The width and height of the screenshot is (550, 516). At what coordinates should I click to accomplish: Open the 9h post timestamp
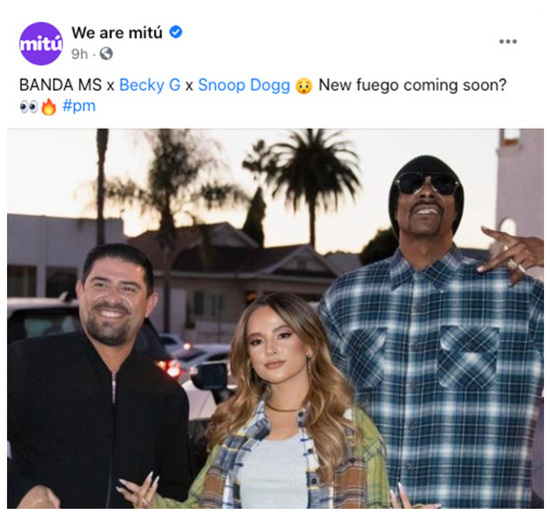tap(79, 54)
